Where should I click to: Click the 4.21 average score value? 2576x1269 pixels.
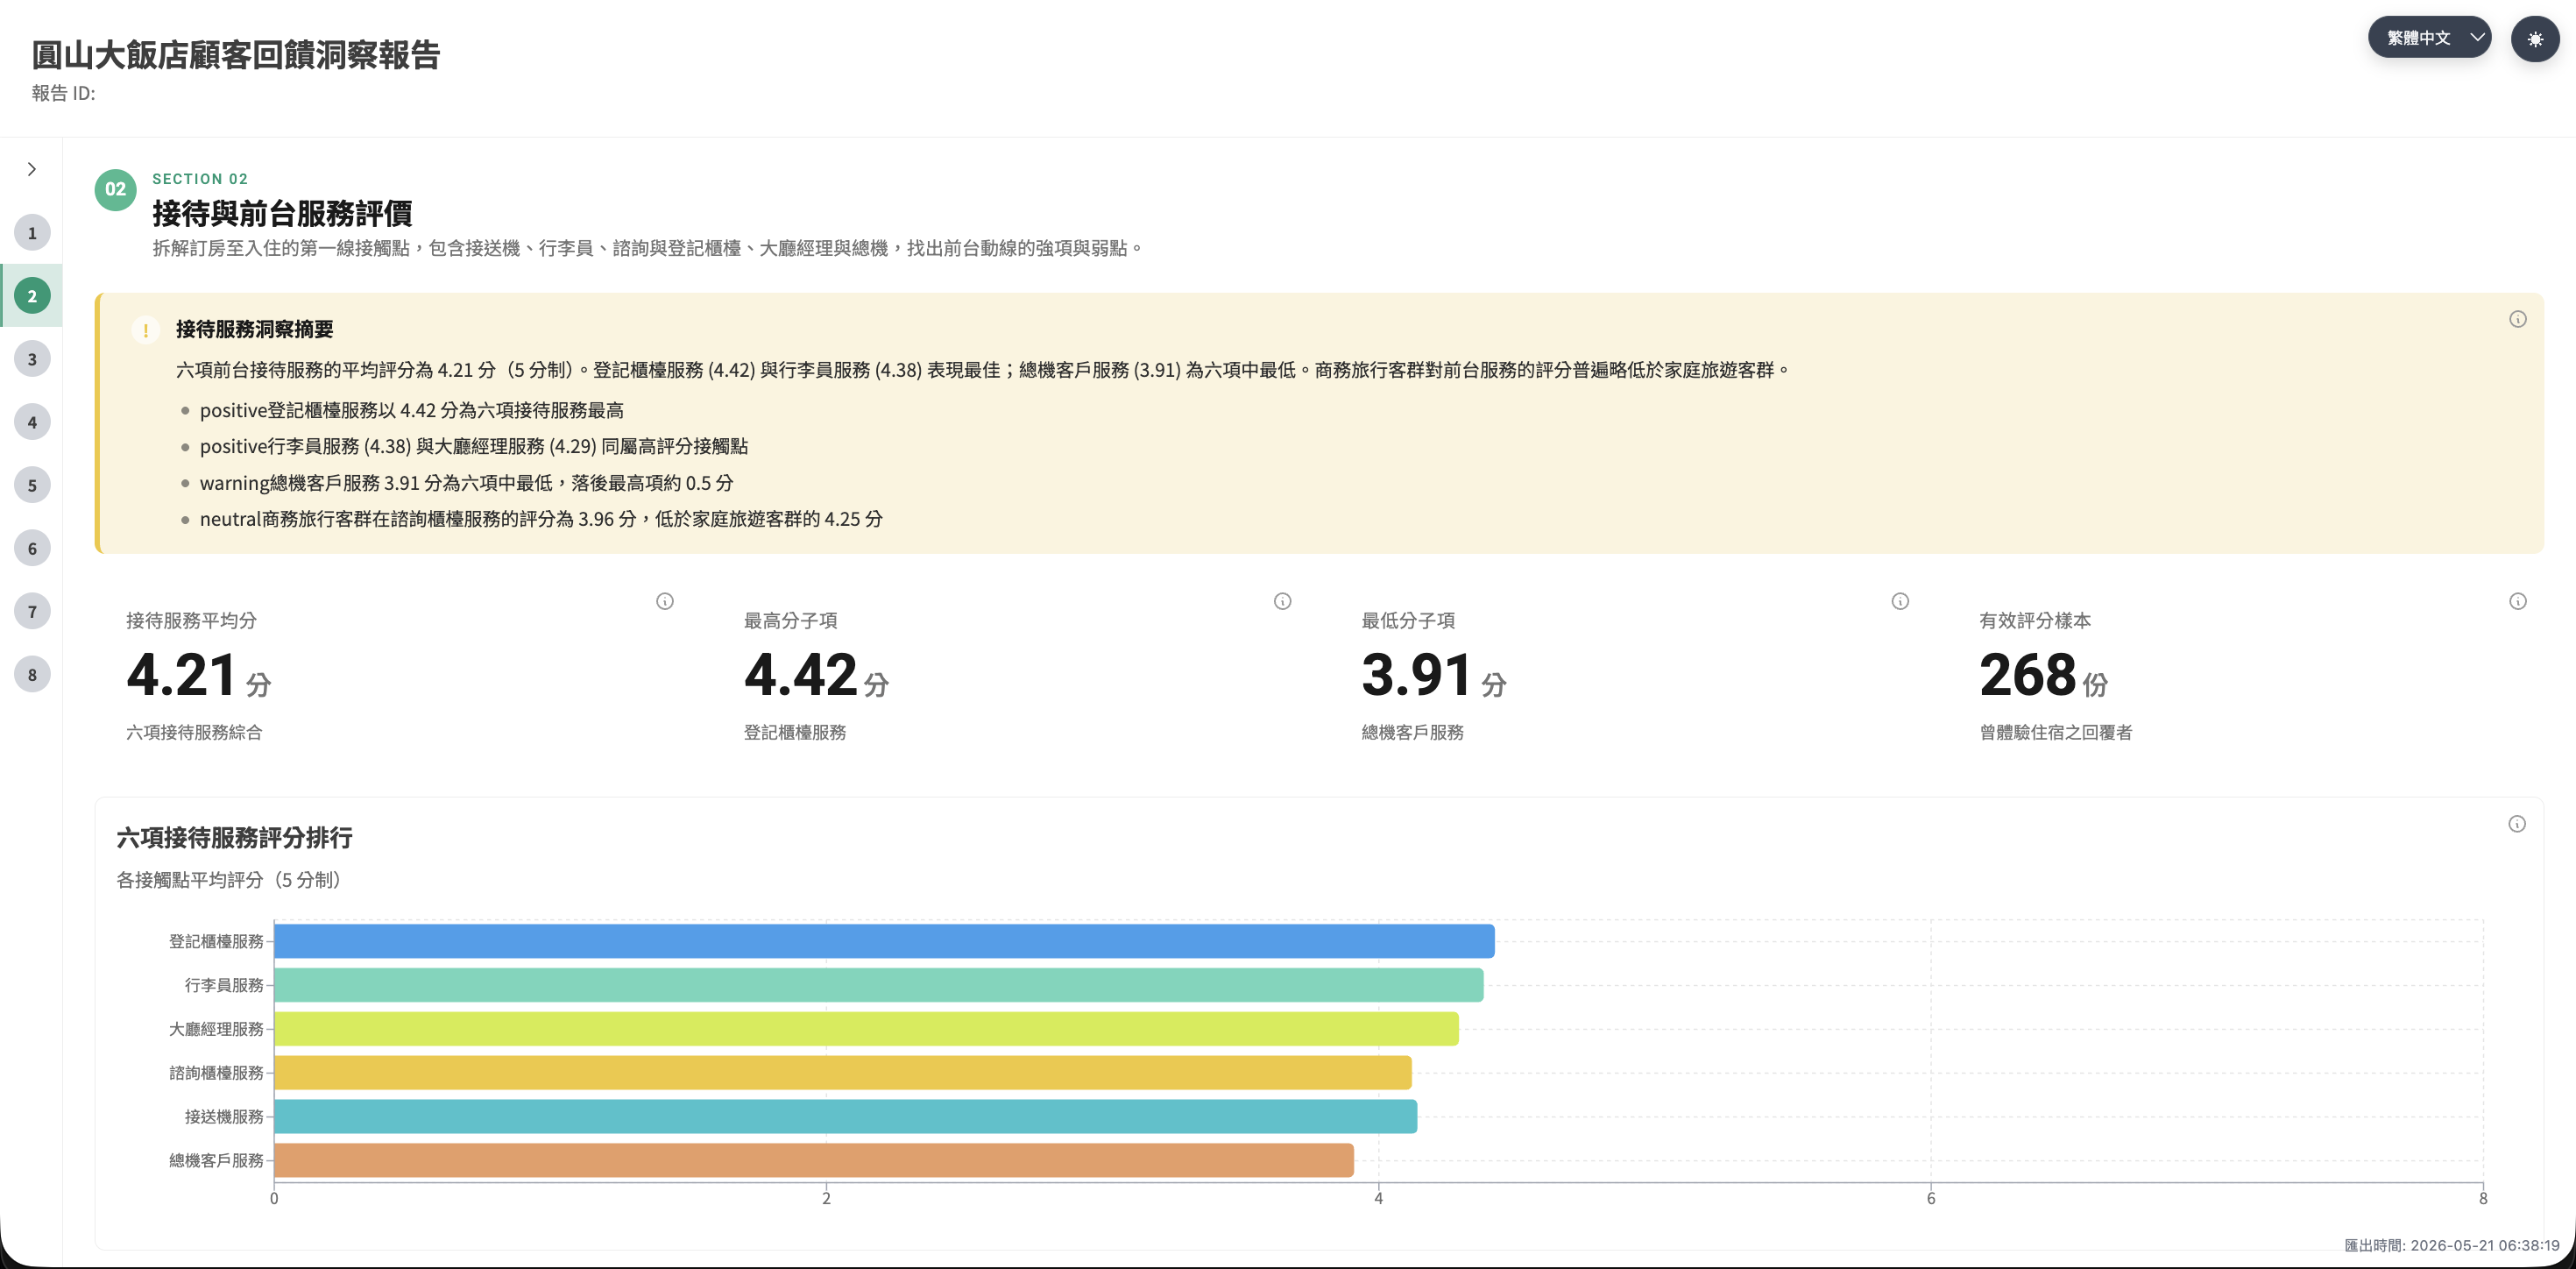tap(181, 675)
